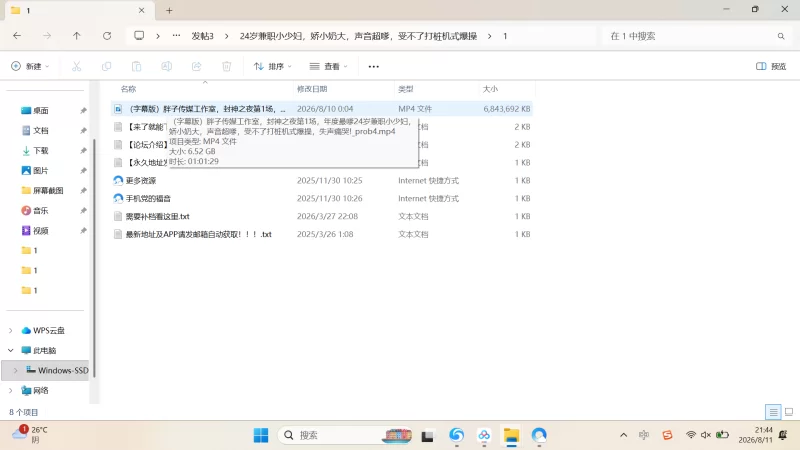This screenshot has width=800, height=450.
Task: Click the taskbar 搜索 search box
Action: [345, 435]
